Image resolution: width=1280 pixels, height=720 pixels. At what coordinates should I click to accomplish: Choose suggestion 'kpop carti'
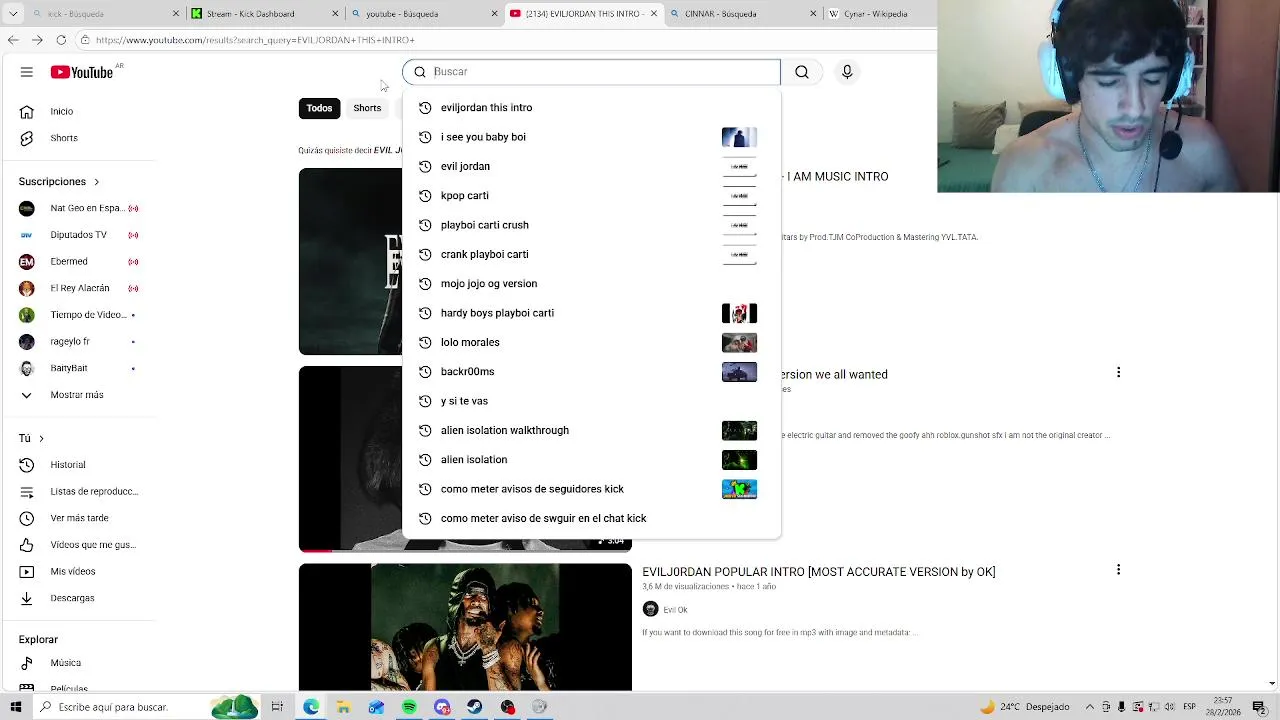(591, 196)
